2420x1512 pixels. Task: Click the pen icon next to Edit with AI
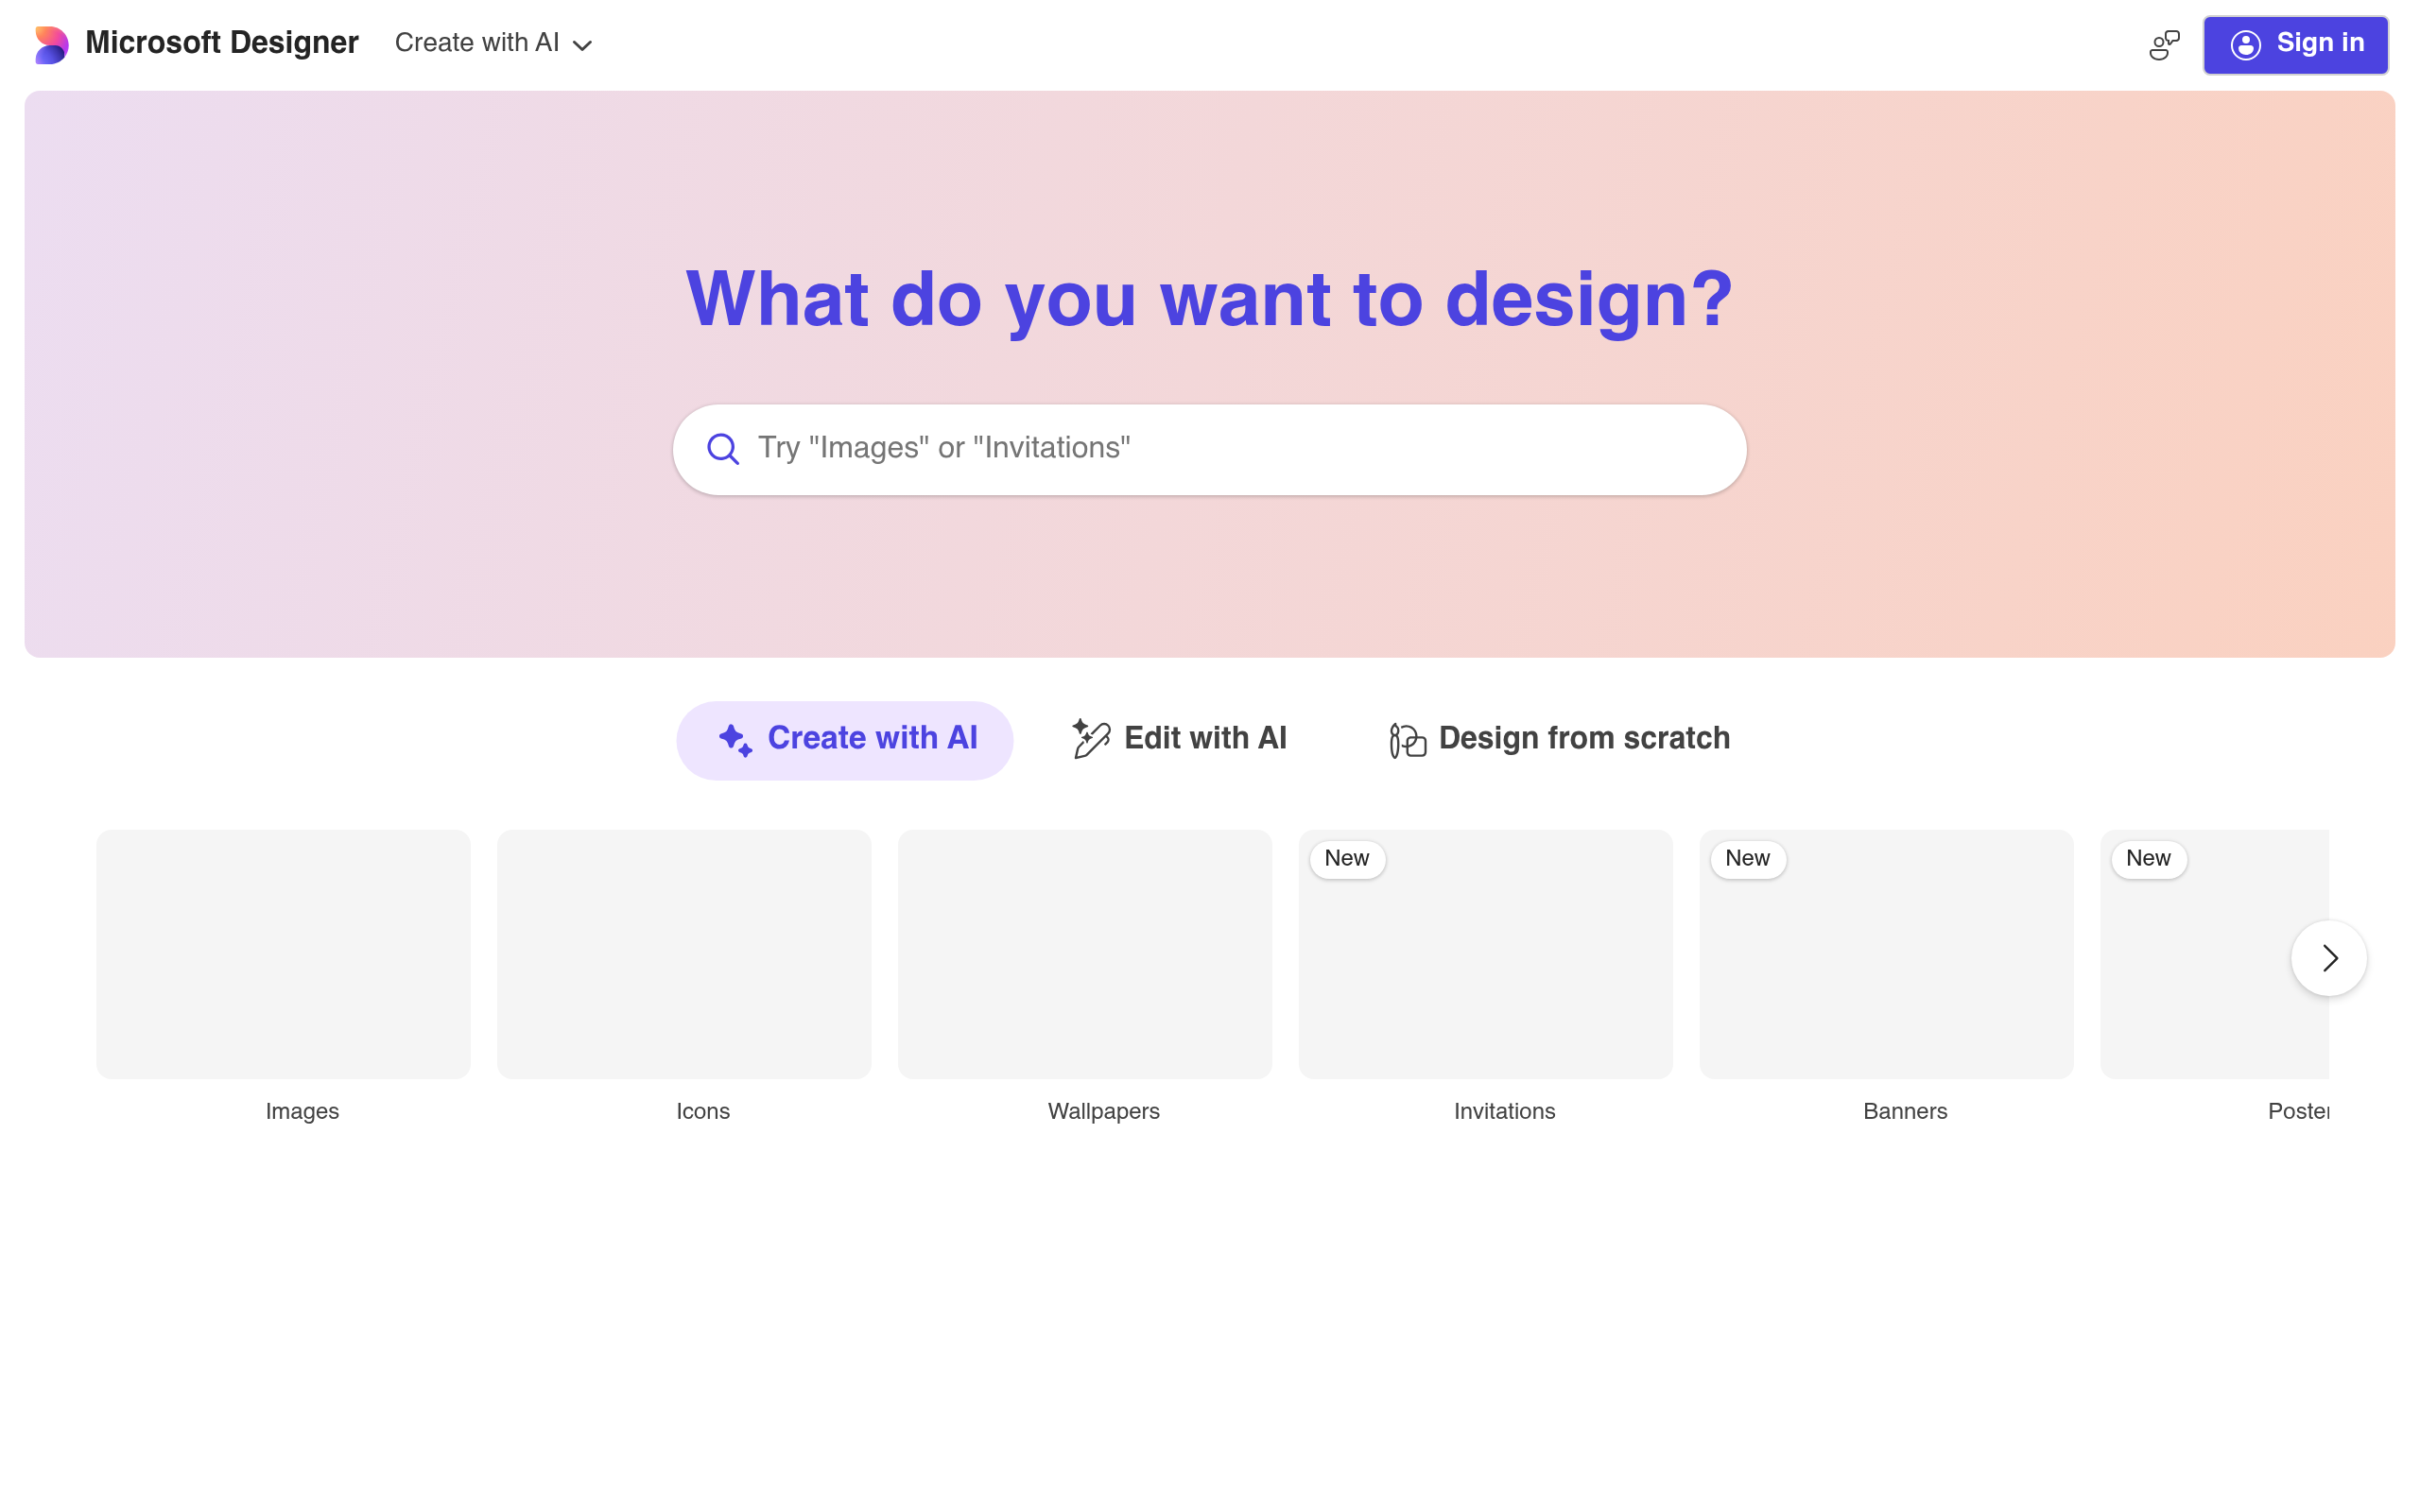(x=1090, y=738)
